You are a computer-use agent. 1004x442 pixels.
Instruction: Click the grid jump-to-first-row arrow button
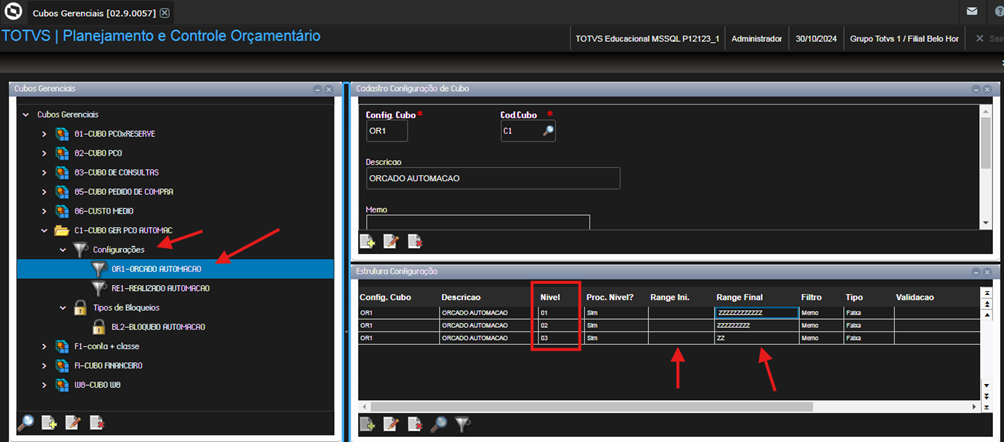coord(986,293)
